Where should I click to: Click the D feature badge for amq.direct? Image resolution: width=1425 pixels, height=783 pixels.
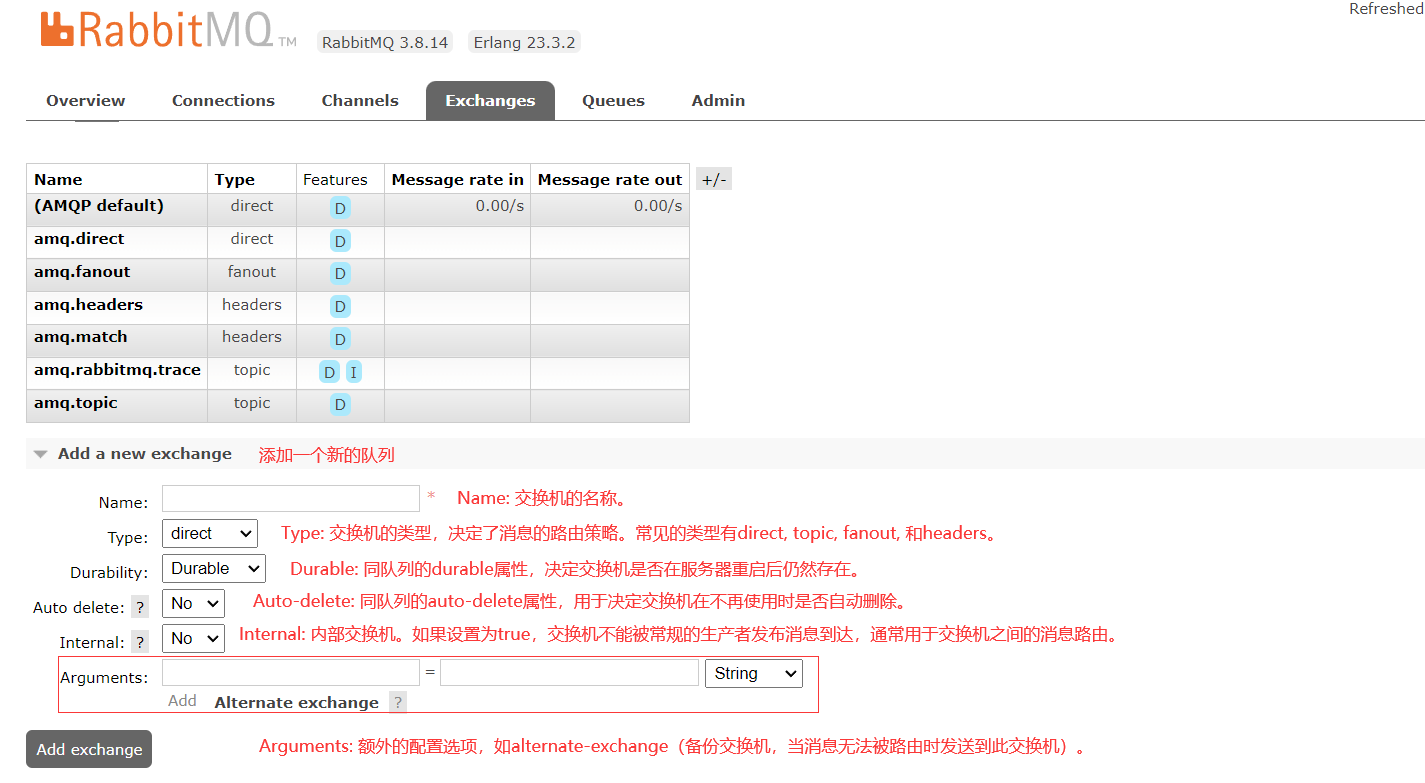point(341,241)
